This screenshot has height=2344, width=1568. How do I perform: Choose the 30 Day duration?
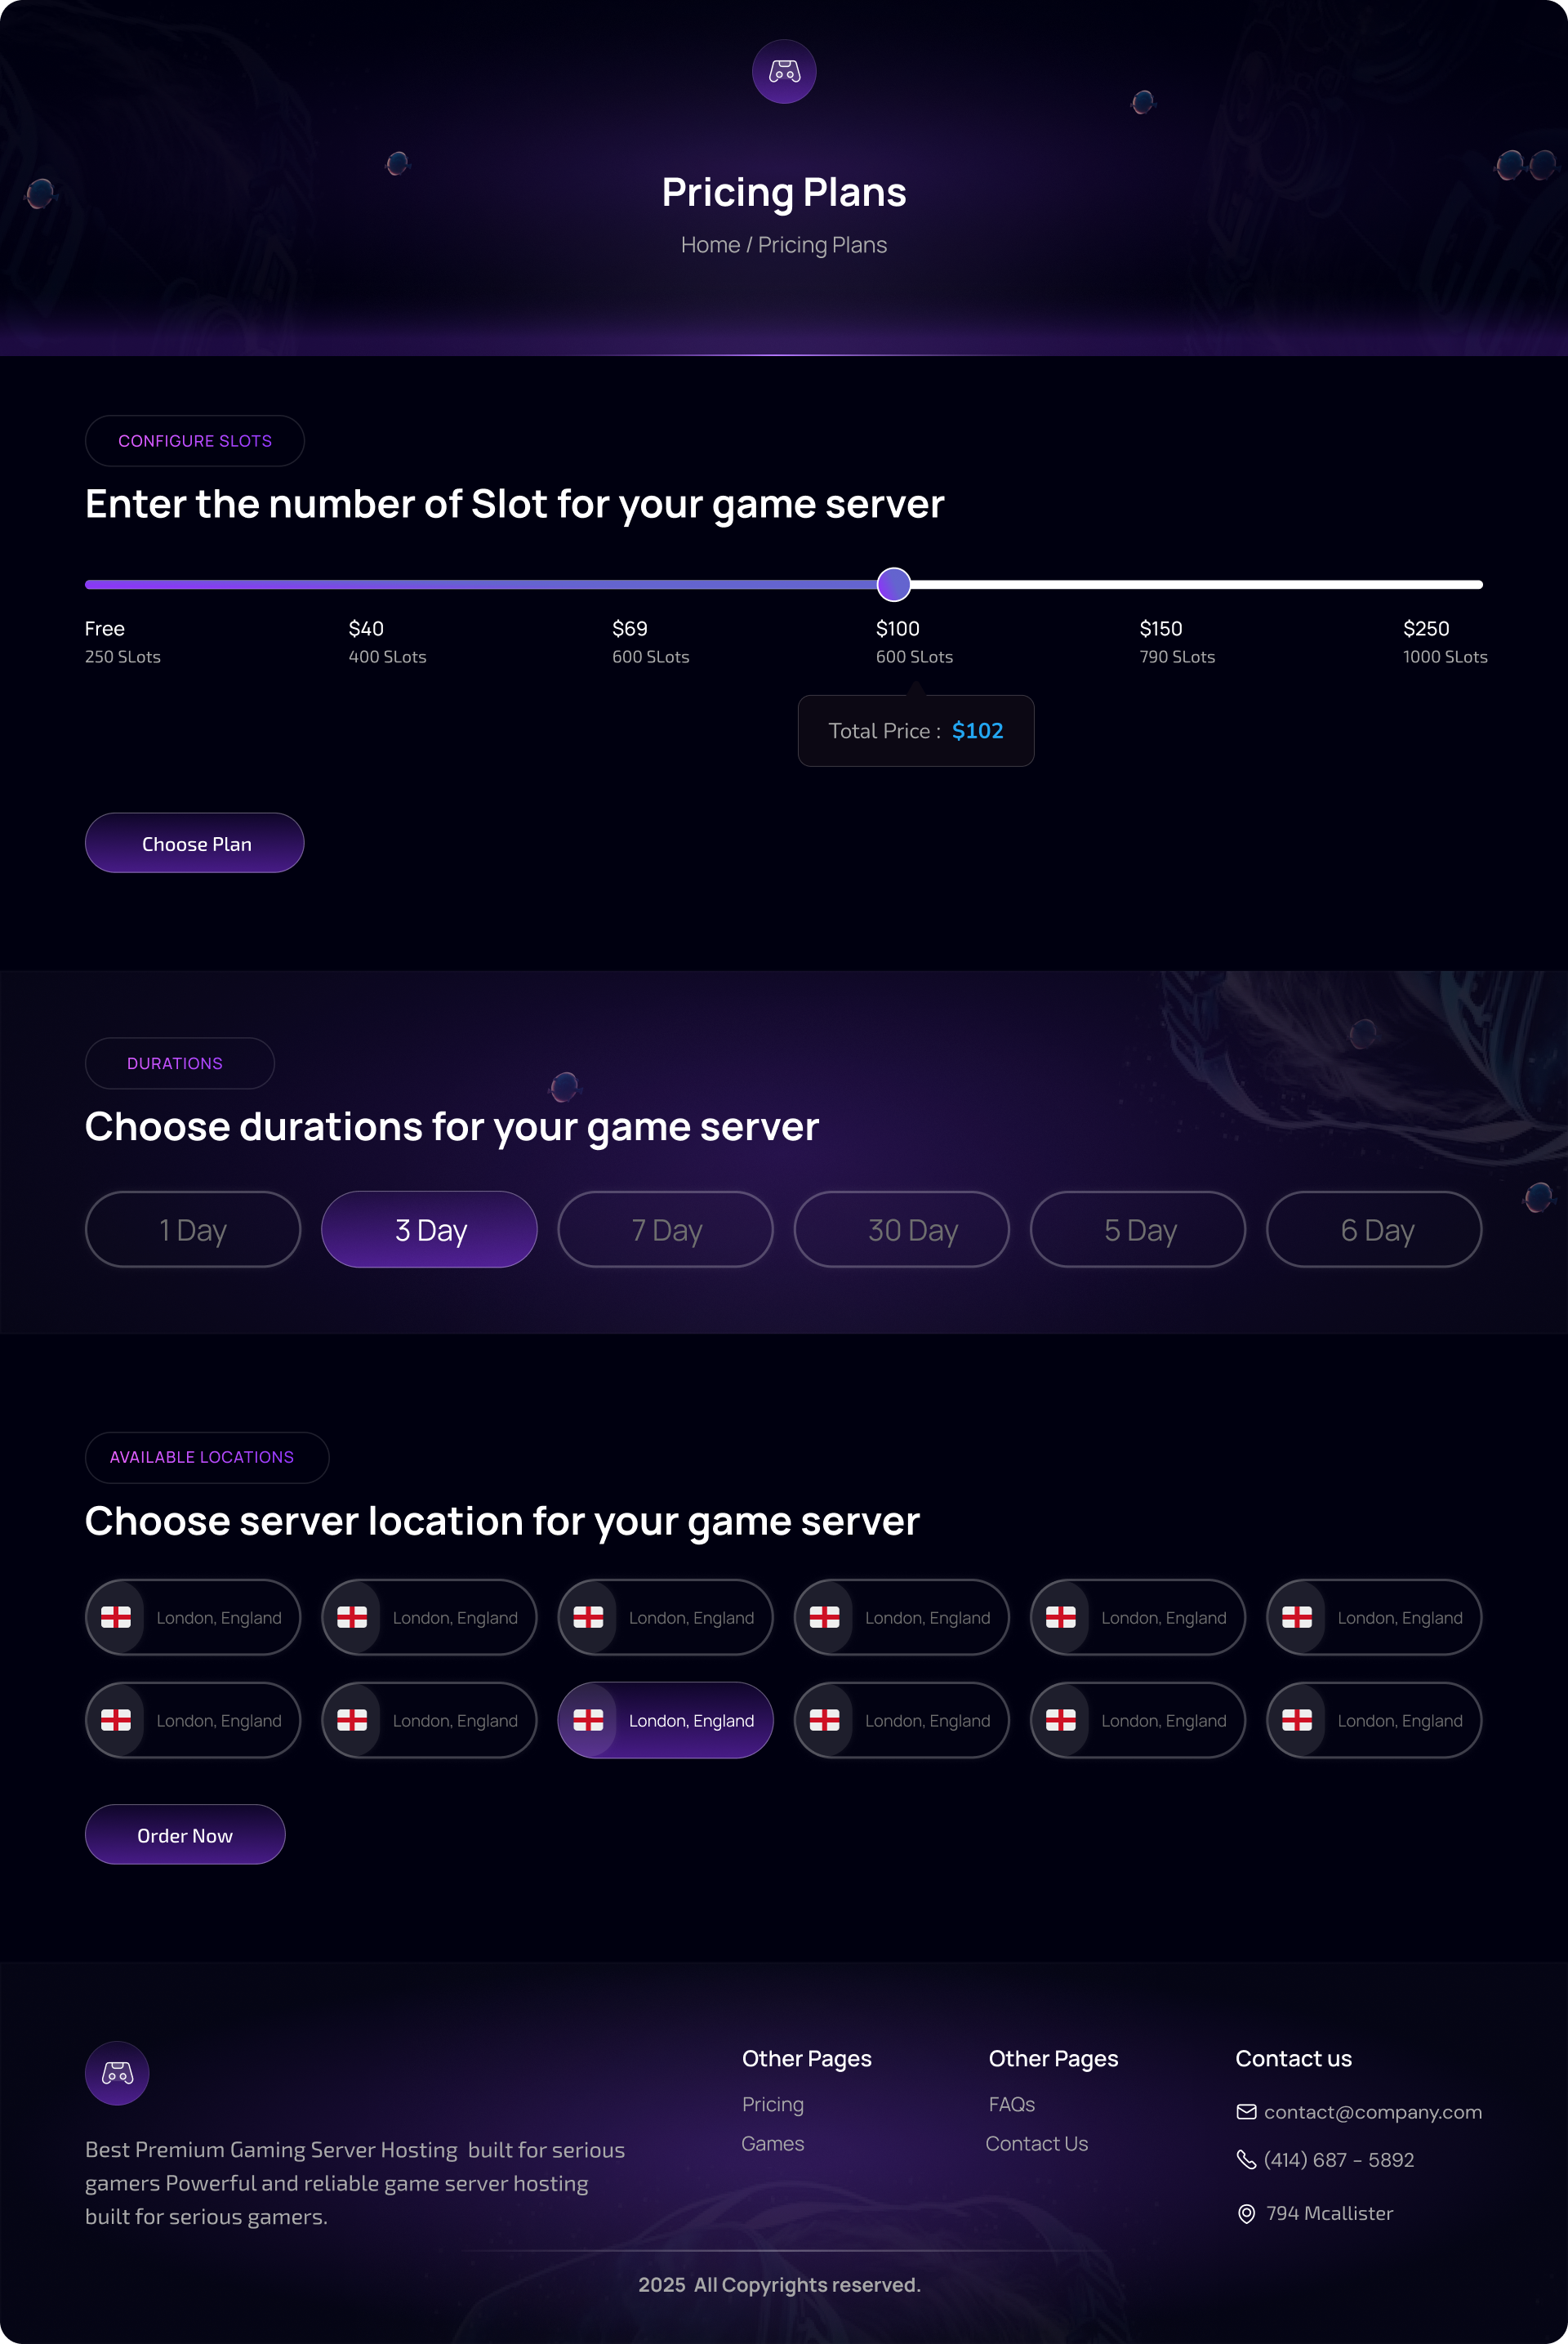coord(901,1230)
